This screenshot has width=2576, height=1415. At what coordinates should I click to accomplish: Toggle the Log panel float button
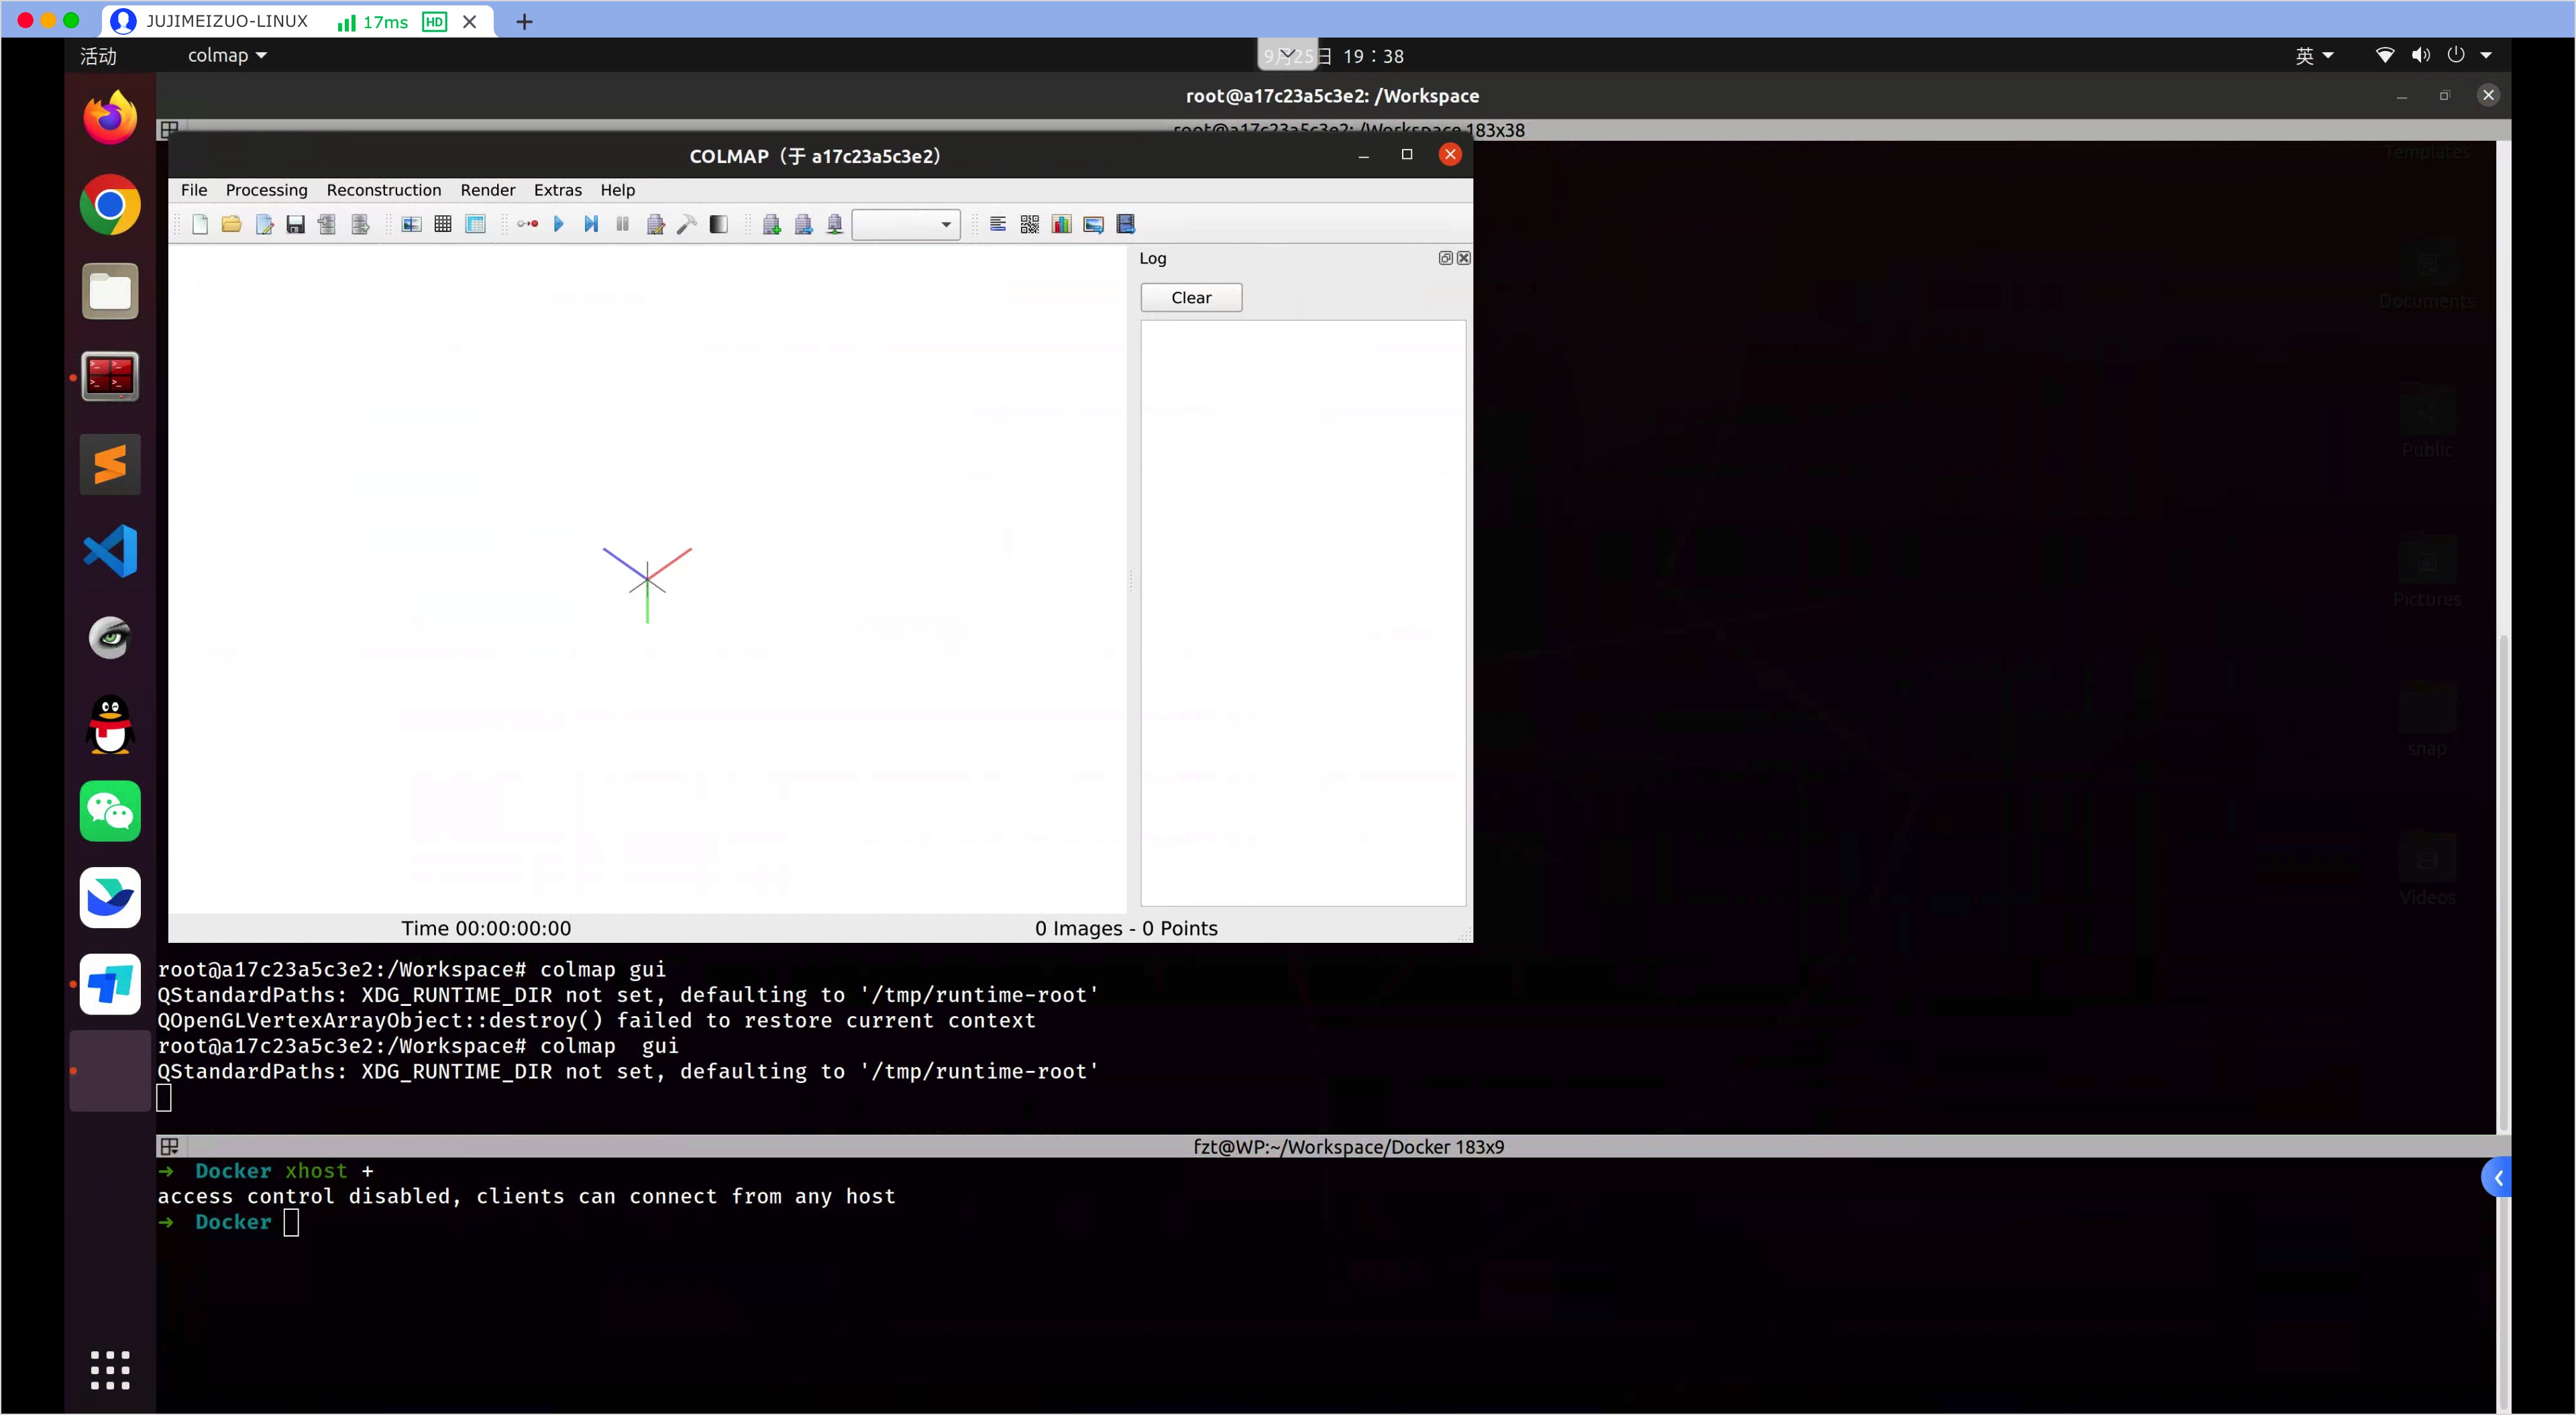click(x=1445, y=258)
